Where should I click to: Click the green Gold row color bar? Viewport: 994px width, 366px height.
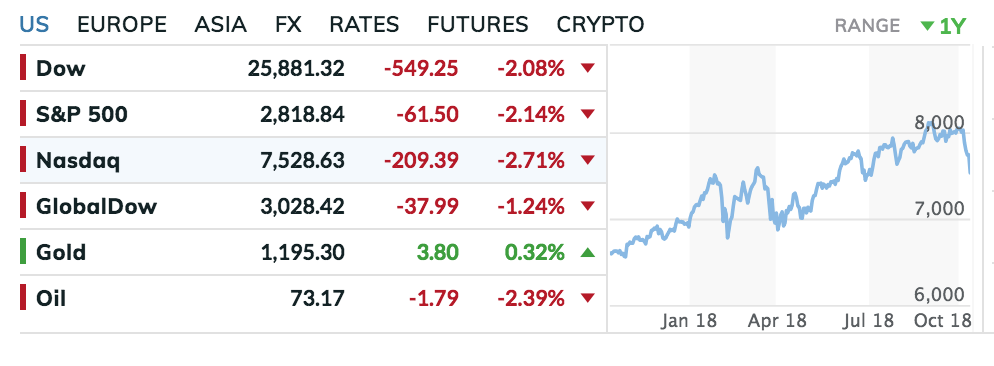[x=23, y=252]
